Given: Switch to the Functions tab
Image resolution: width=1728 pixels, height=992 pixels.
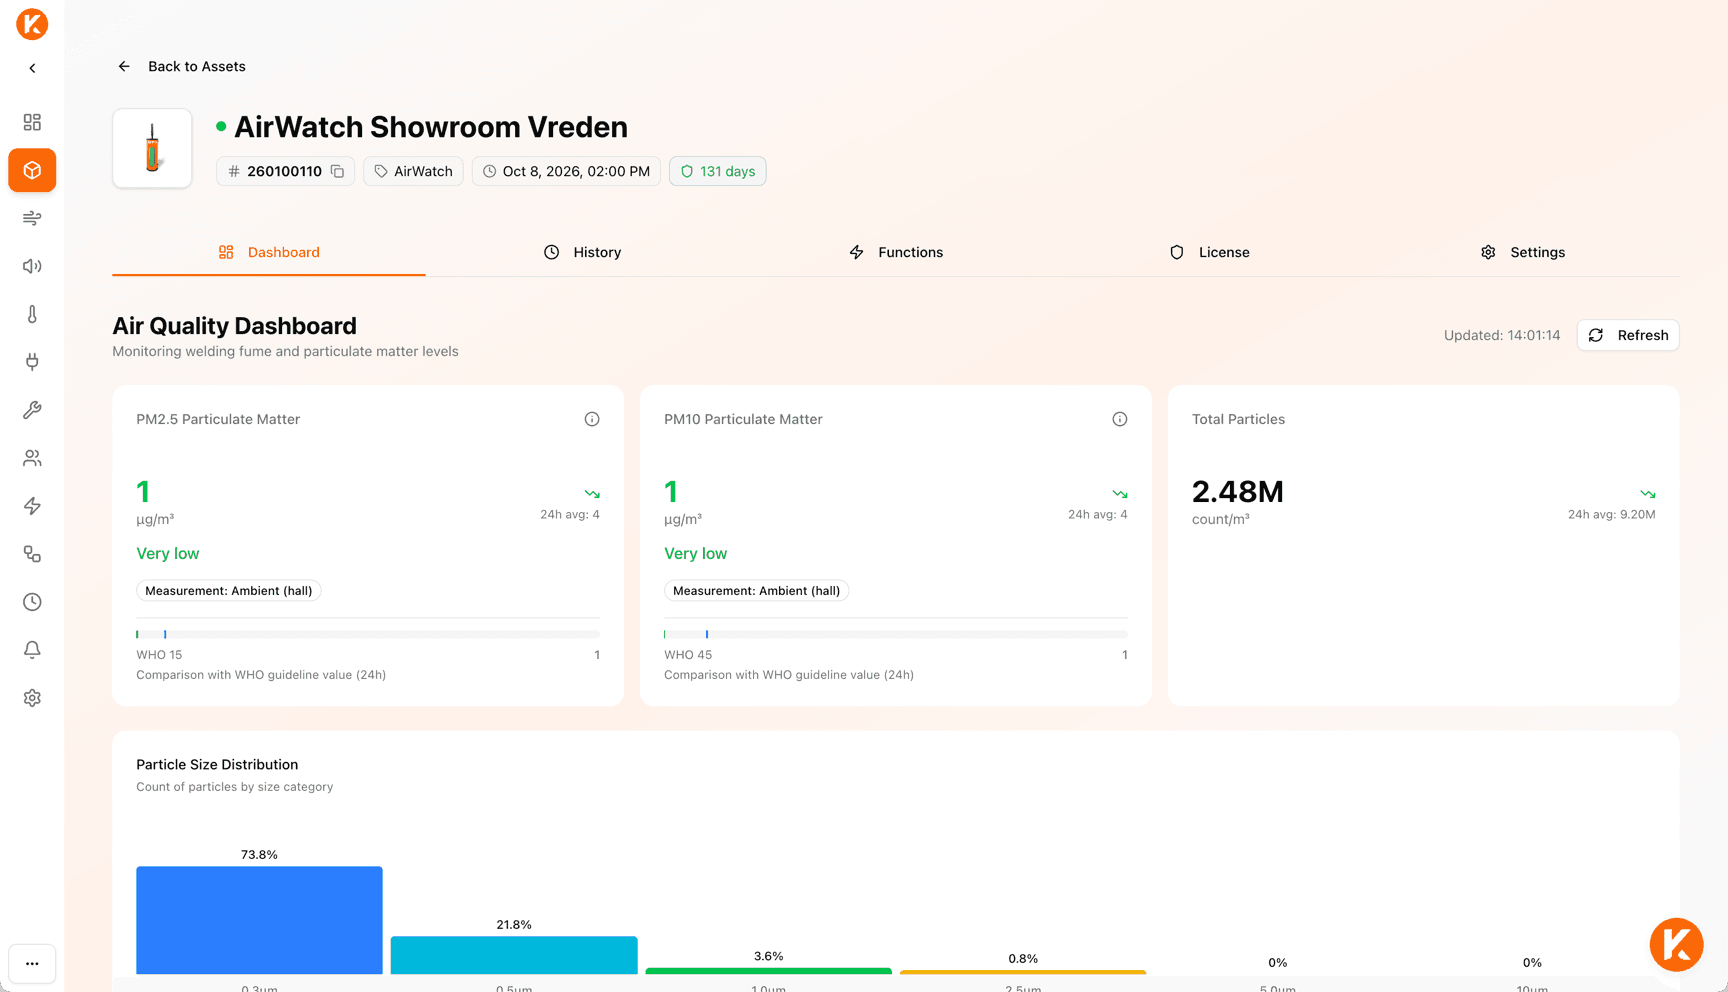Looking at the screenshot, I should coord(896,252).
